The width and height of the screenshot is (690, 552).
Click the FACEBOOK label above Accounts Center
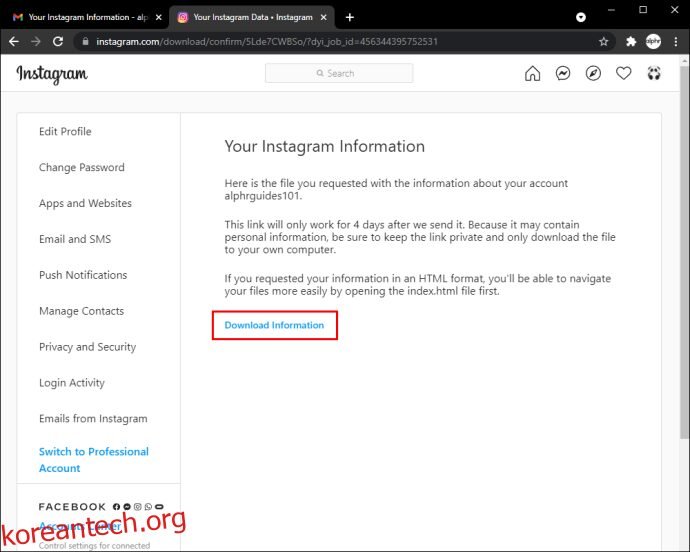click(x=72, y=507)
